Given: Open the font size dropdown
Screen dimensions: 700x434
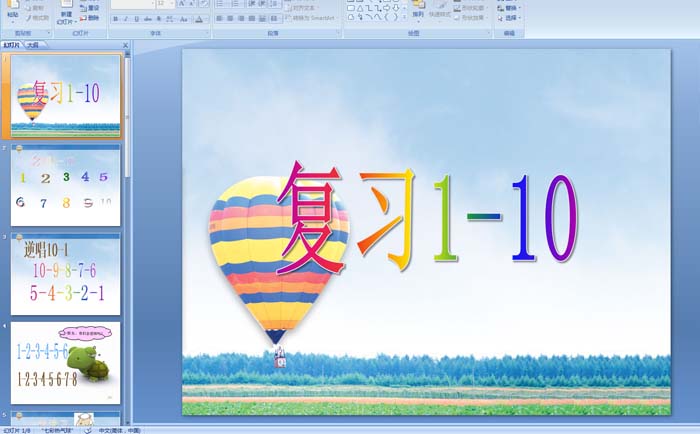Looking at the screenshot, I should 176,4.
